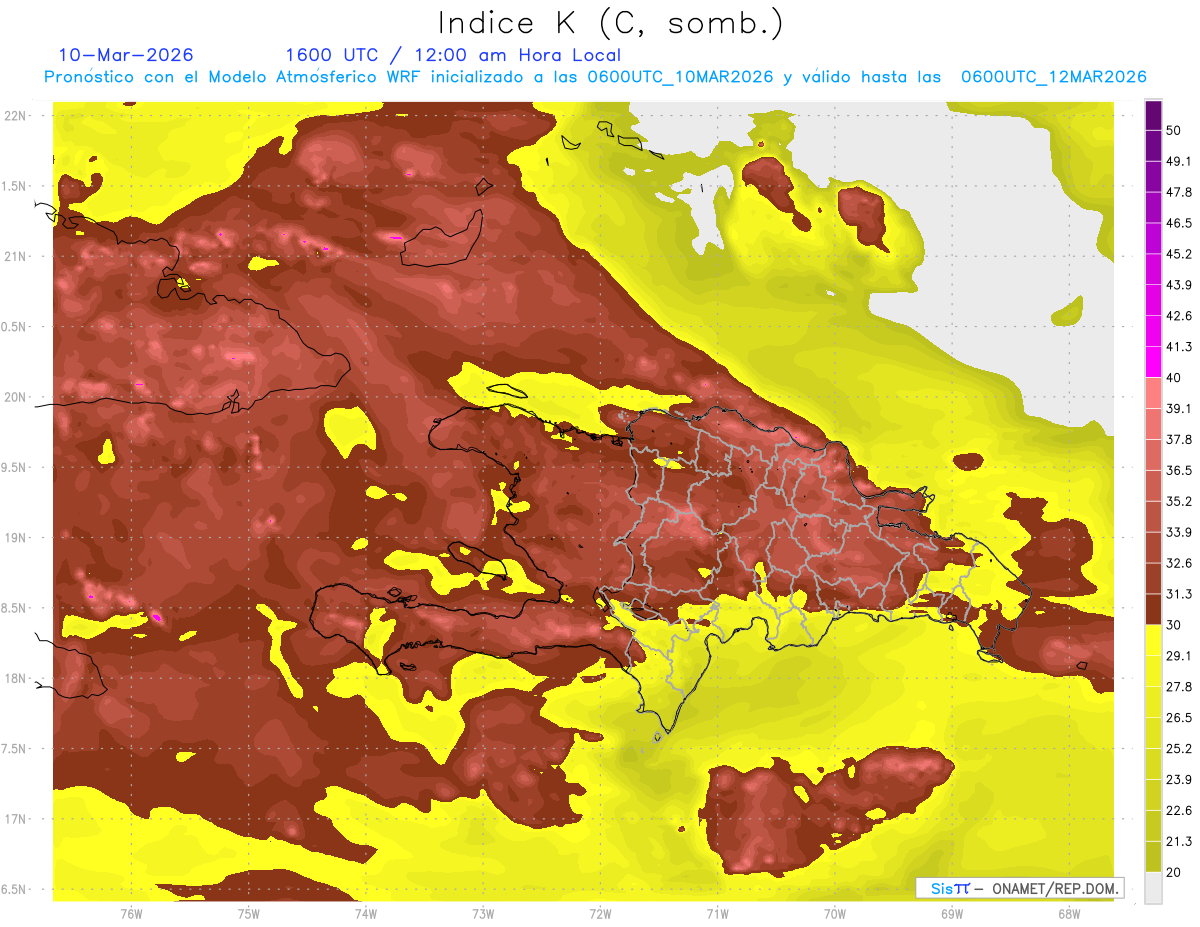Click the purple 50 color swatch in legend
Image resolution: width=1200 pixels, height=927 pixels.
click(x=1153, y=115)
